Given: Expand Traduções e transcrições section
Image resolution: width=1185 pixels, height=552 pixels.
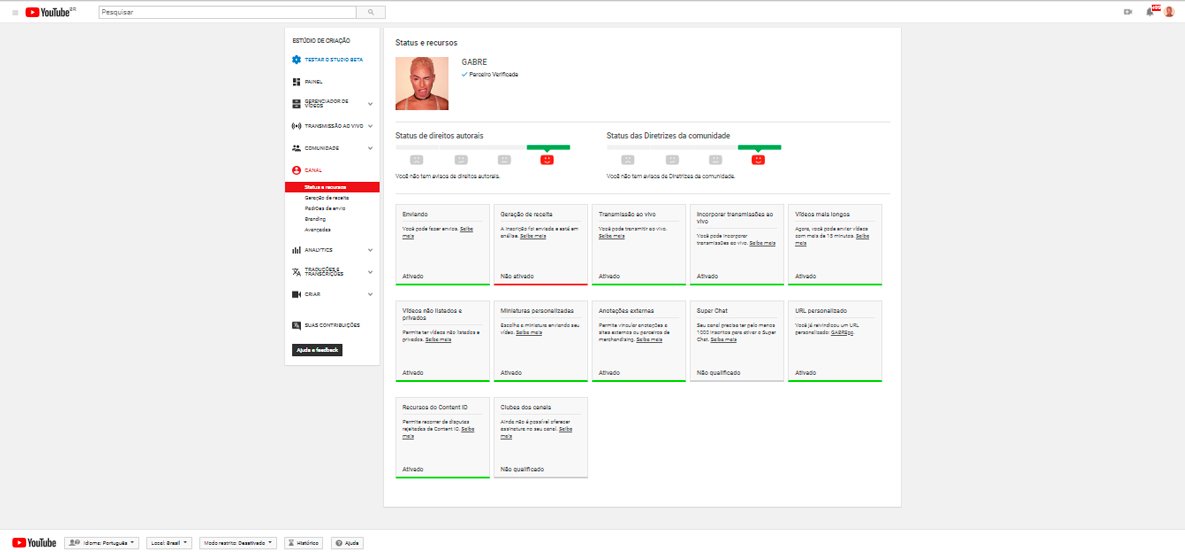Looking at the screenshot, I should pyautogui.click(x=370, y=272).
